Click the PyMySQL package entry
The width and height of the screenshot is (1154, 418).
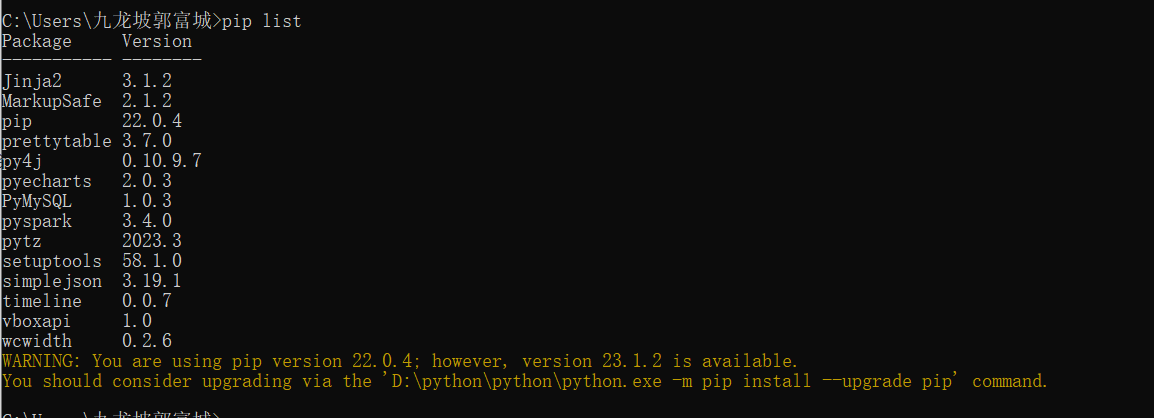37,201
